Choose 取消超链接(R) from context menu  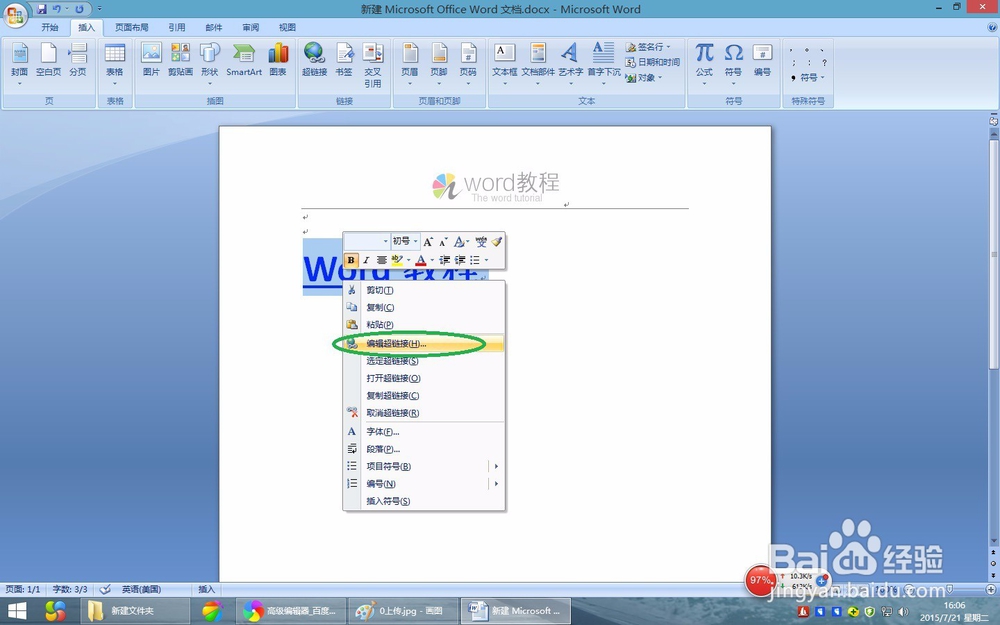(424, 413)
